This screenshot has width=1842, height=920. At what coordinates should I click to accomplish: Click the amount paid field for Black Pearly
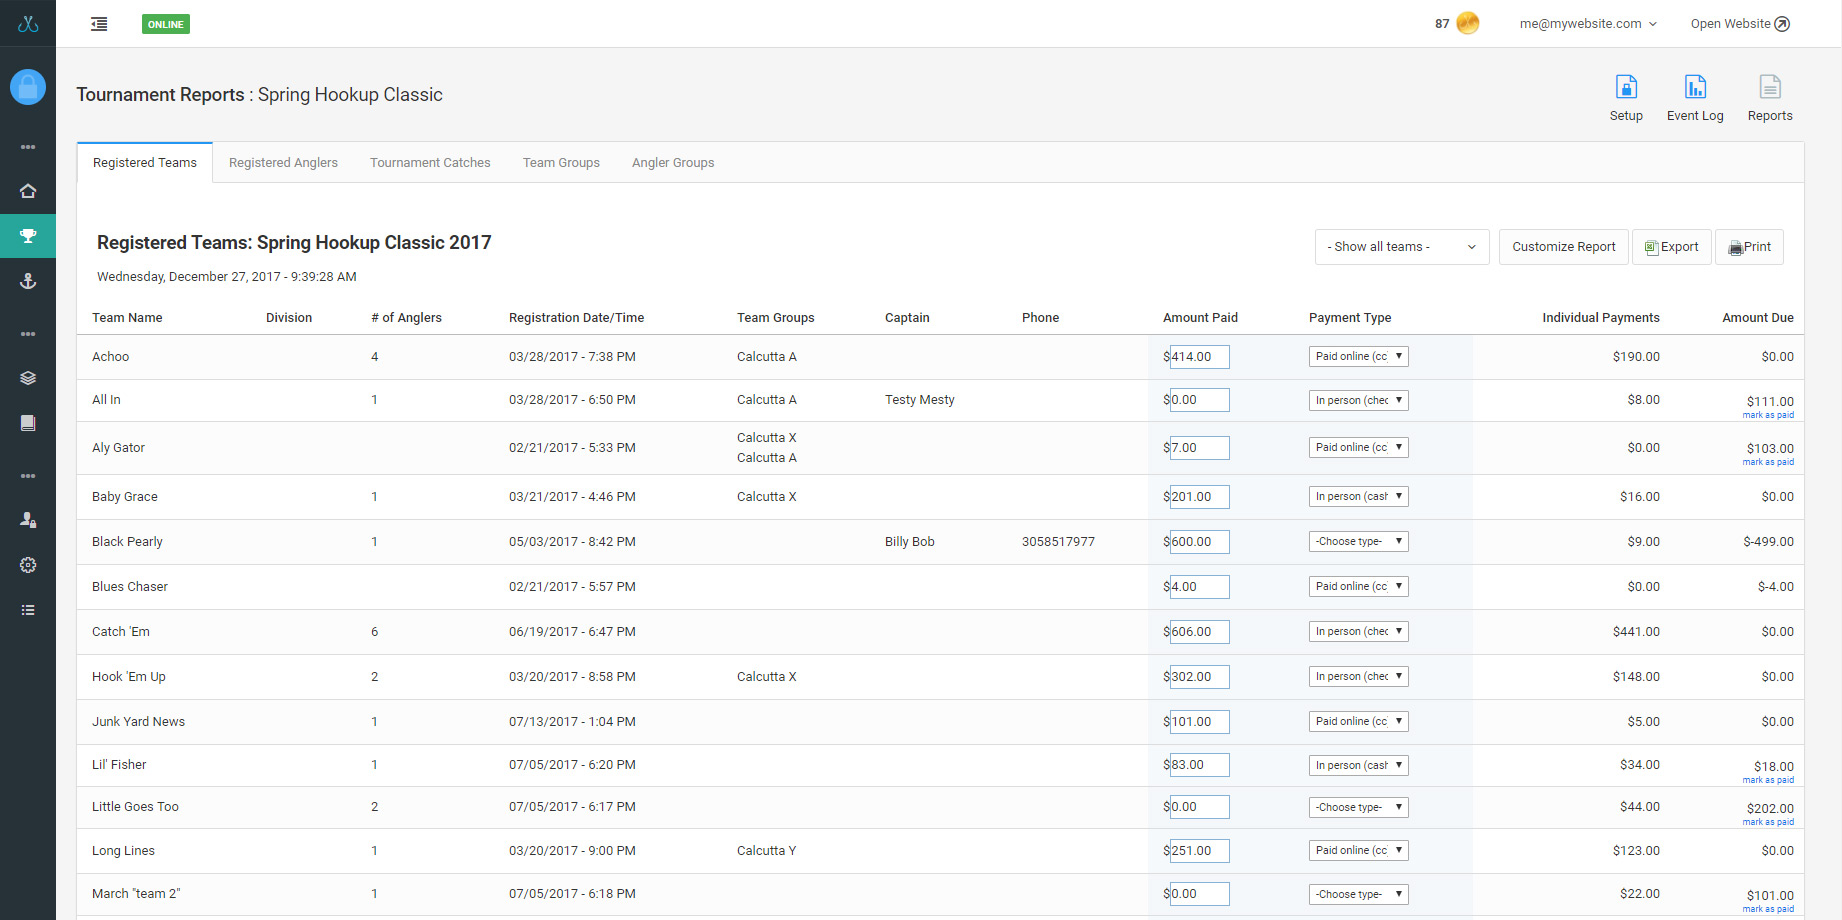click(x=1199, y=542)
